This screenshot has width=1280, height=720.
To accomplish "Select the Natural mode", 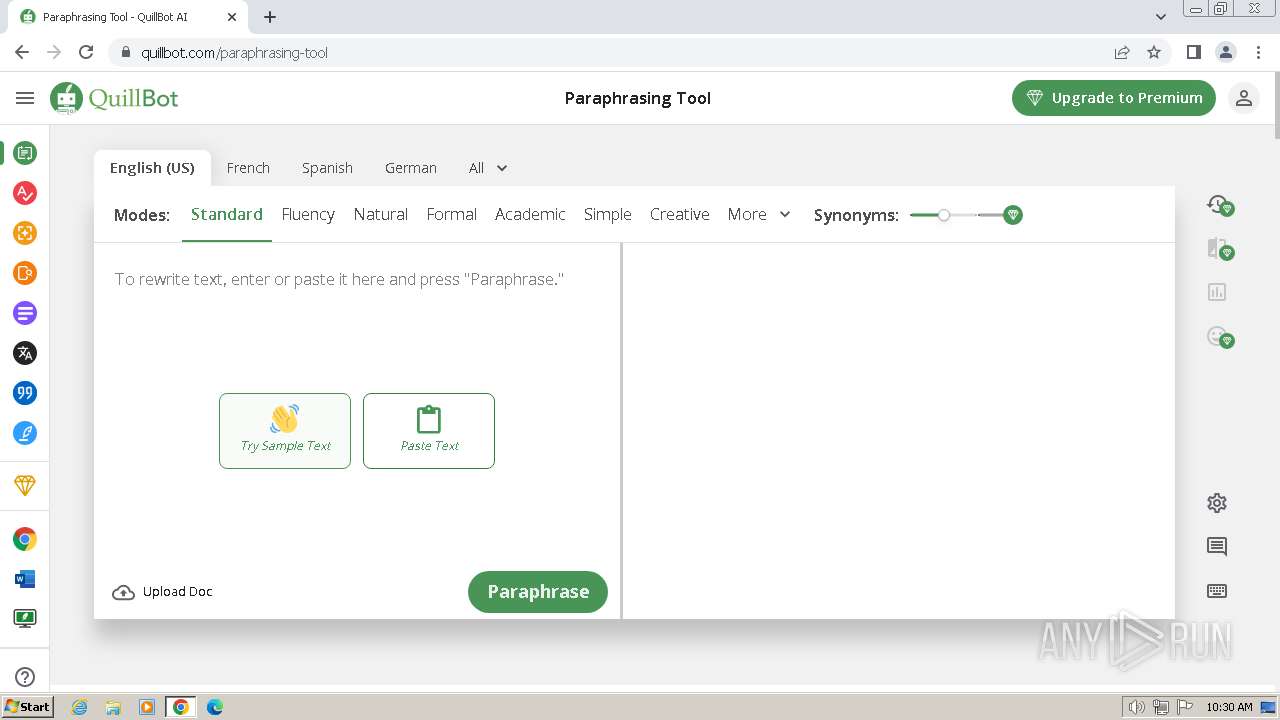I will tap(381, 214).
